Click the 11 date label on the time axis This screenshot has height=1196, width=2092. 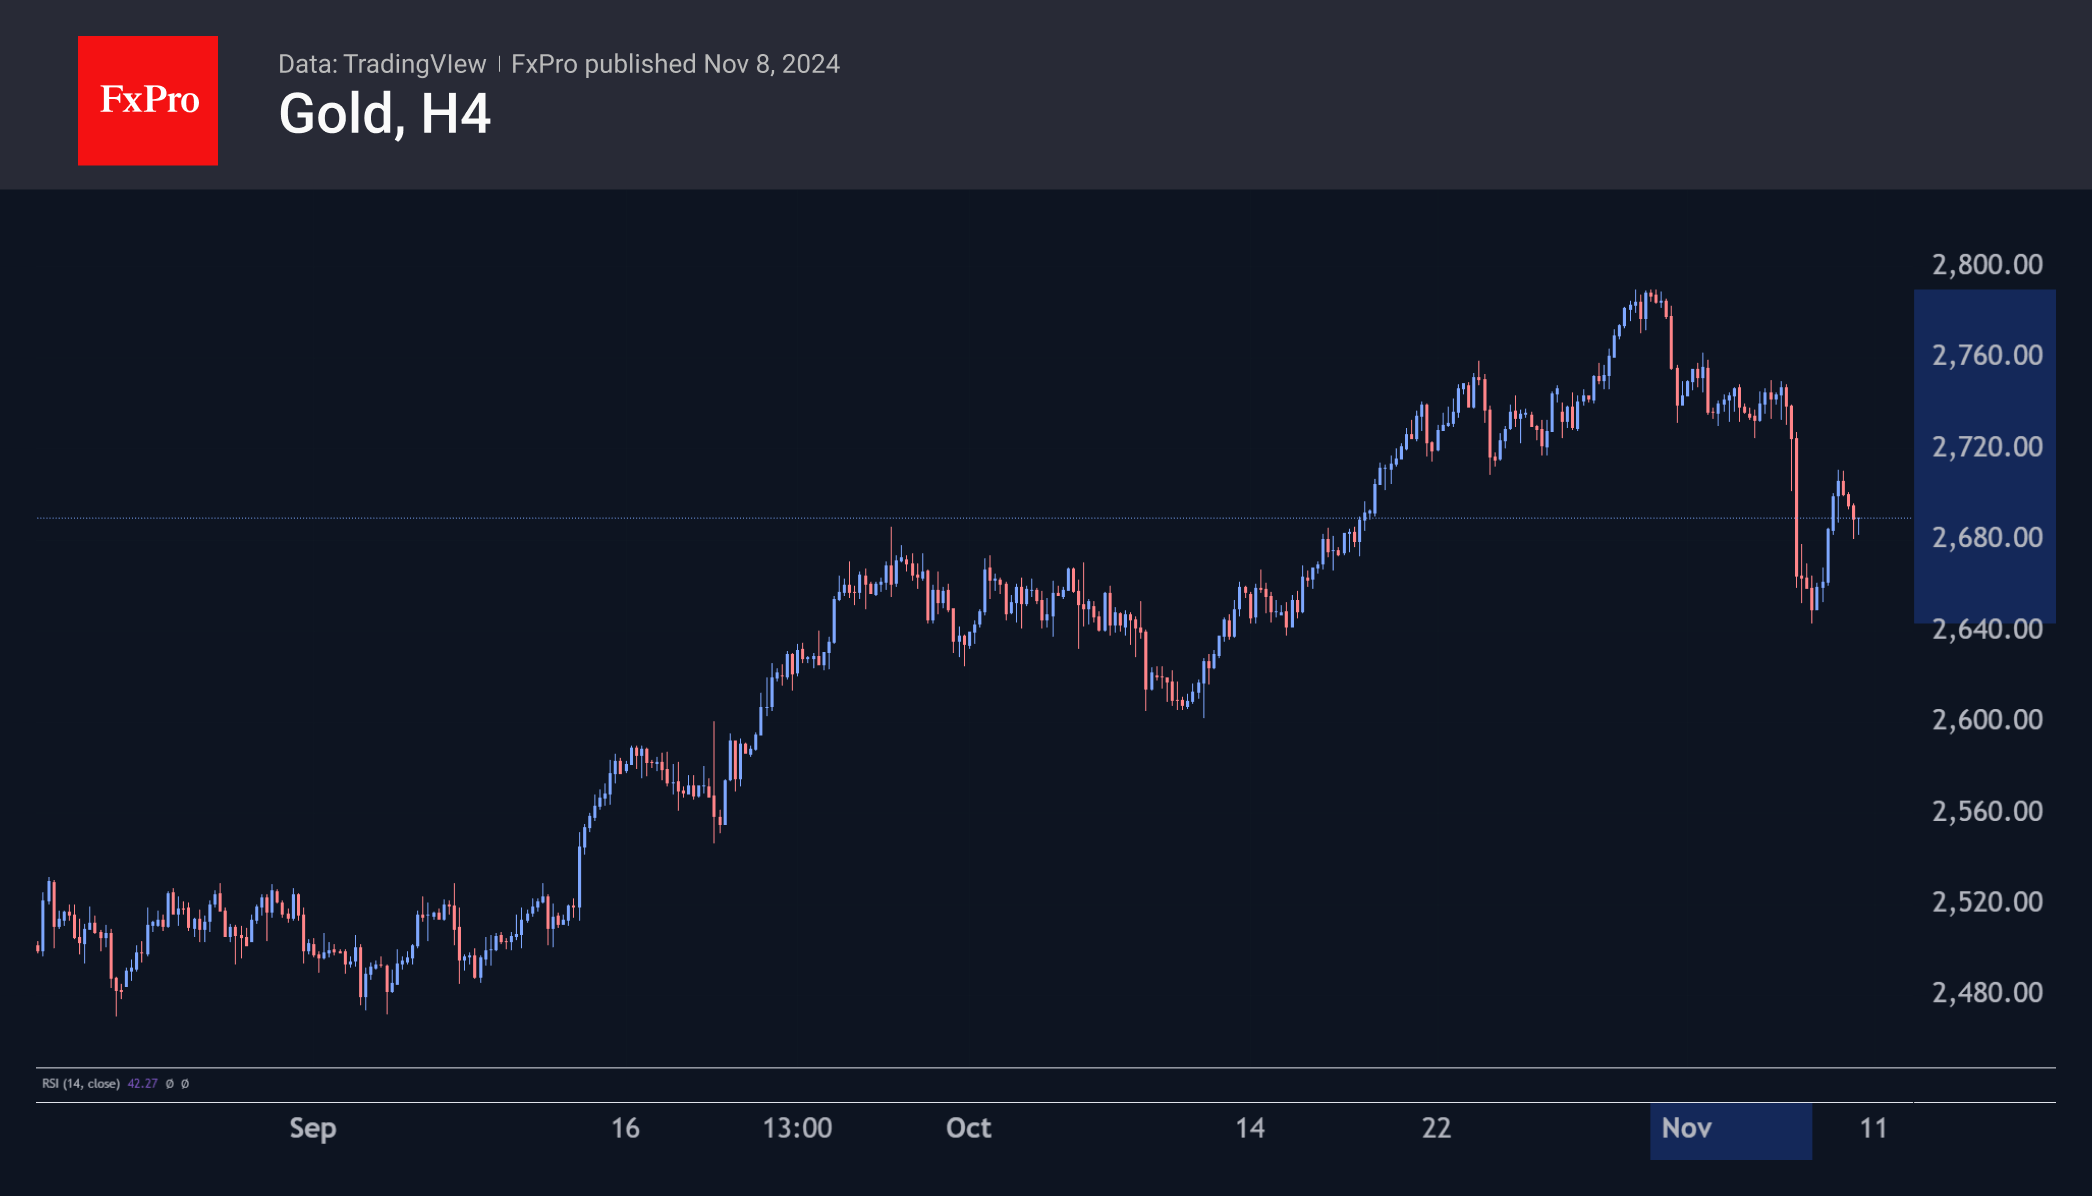tap(1872, 1128)
